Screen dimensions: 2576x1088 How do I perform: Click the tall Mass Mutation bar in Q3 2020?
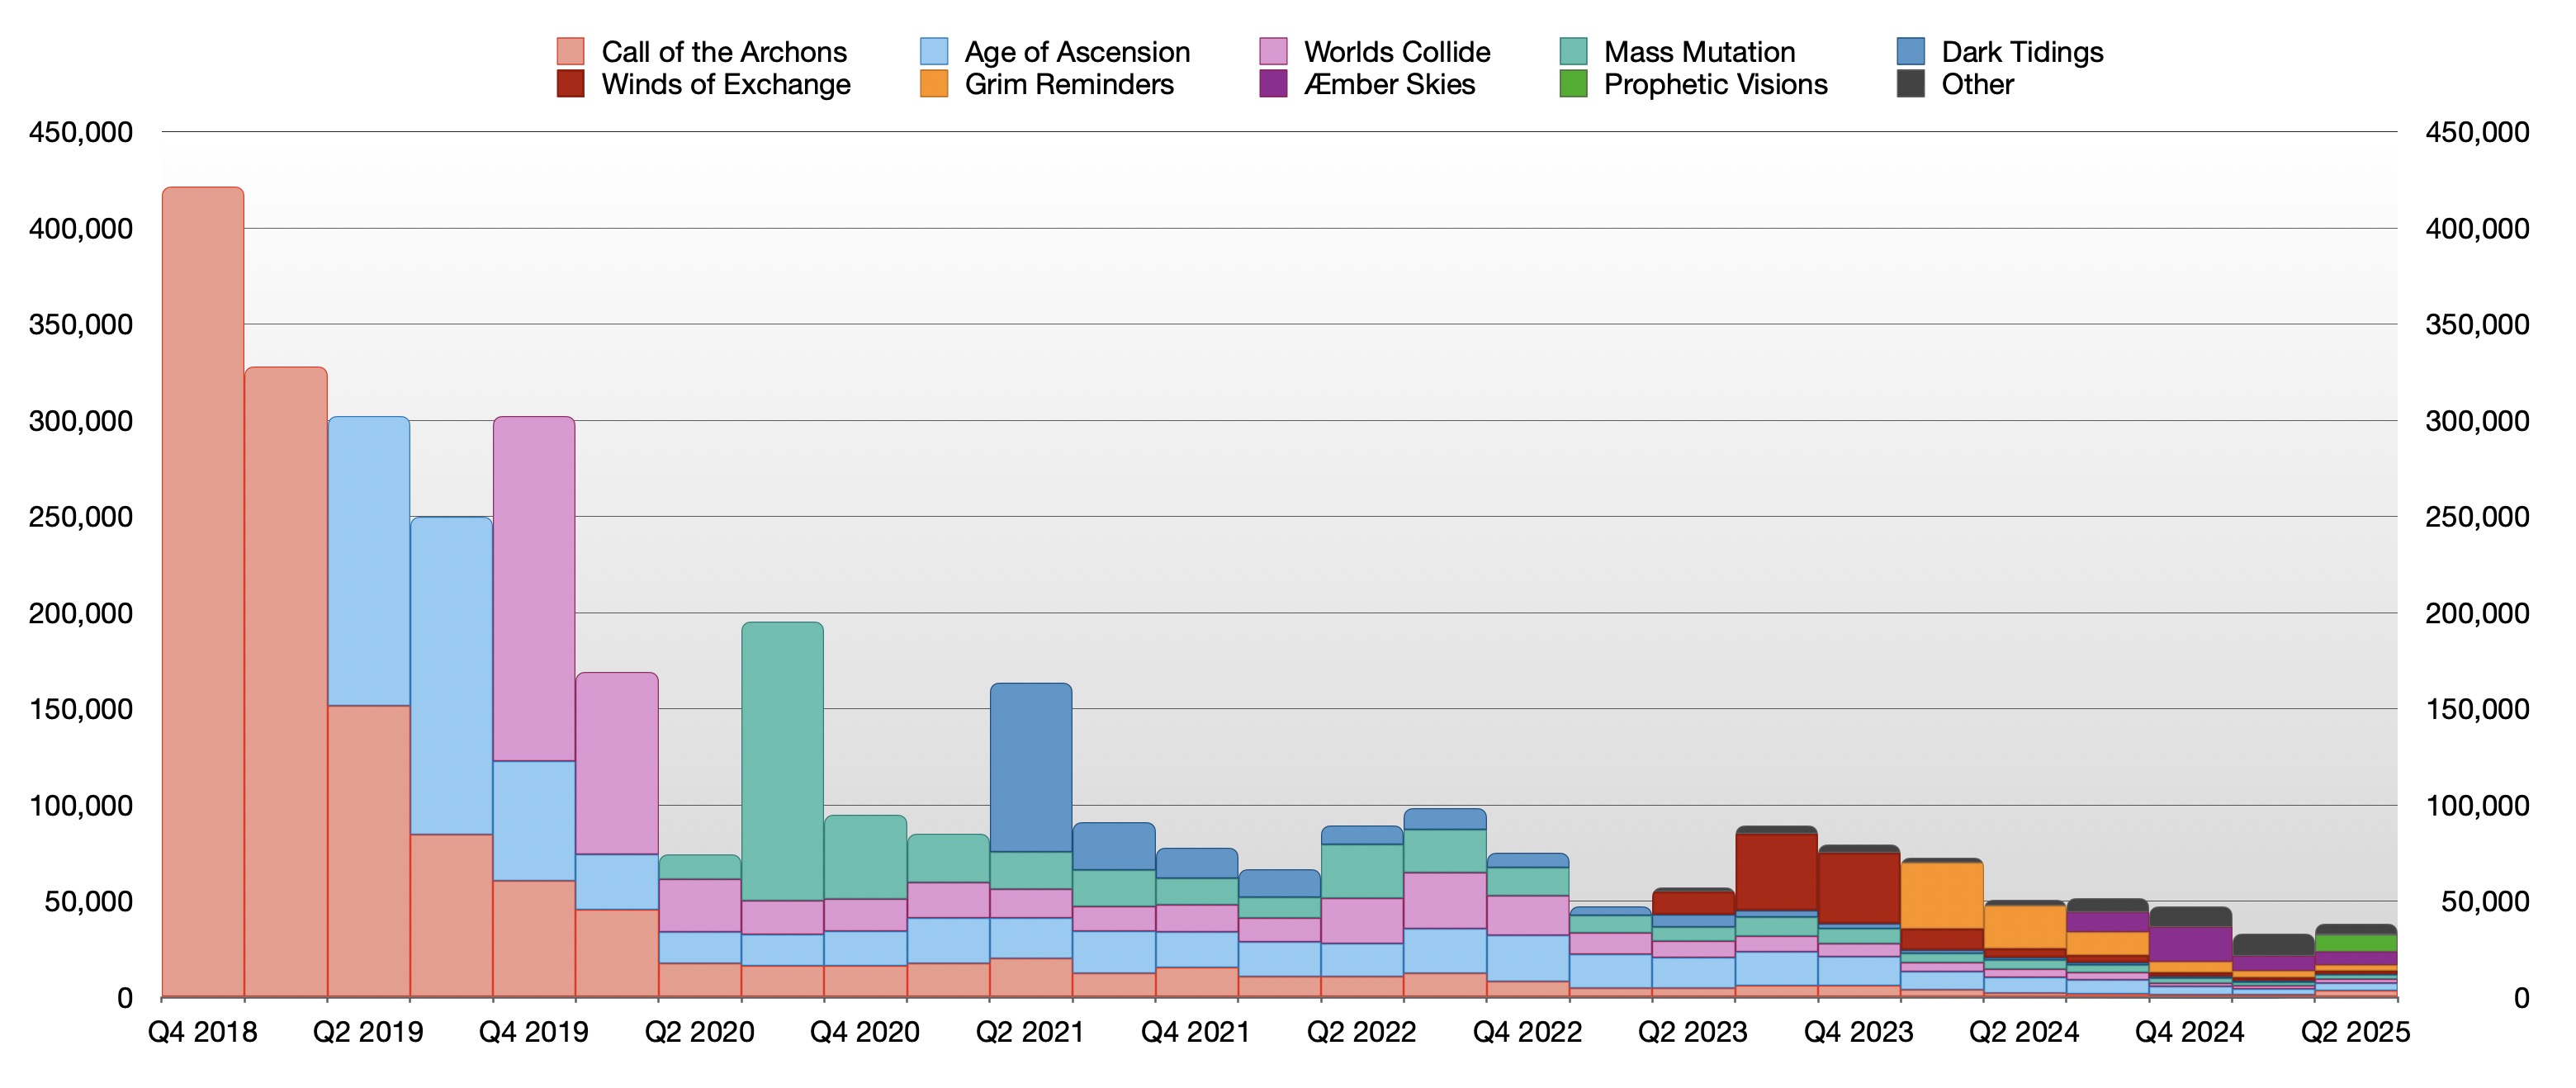(x=782, y=760)
